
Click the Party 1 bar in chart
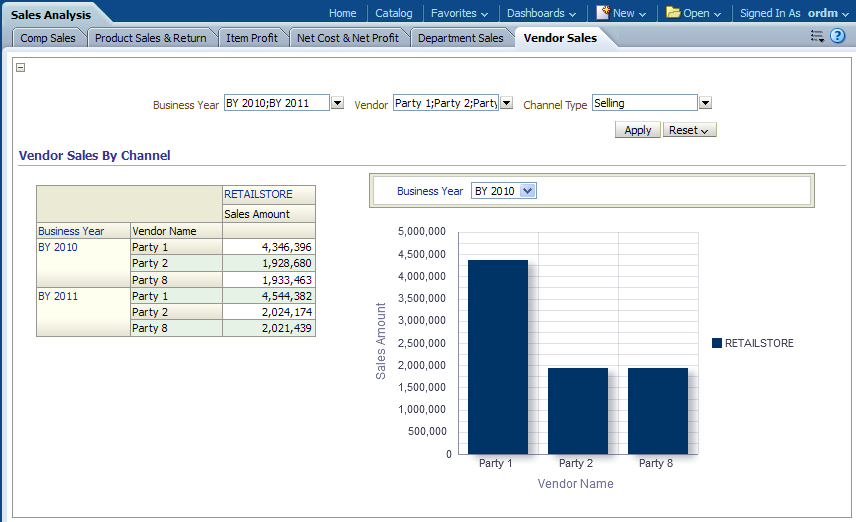(497, 357)
